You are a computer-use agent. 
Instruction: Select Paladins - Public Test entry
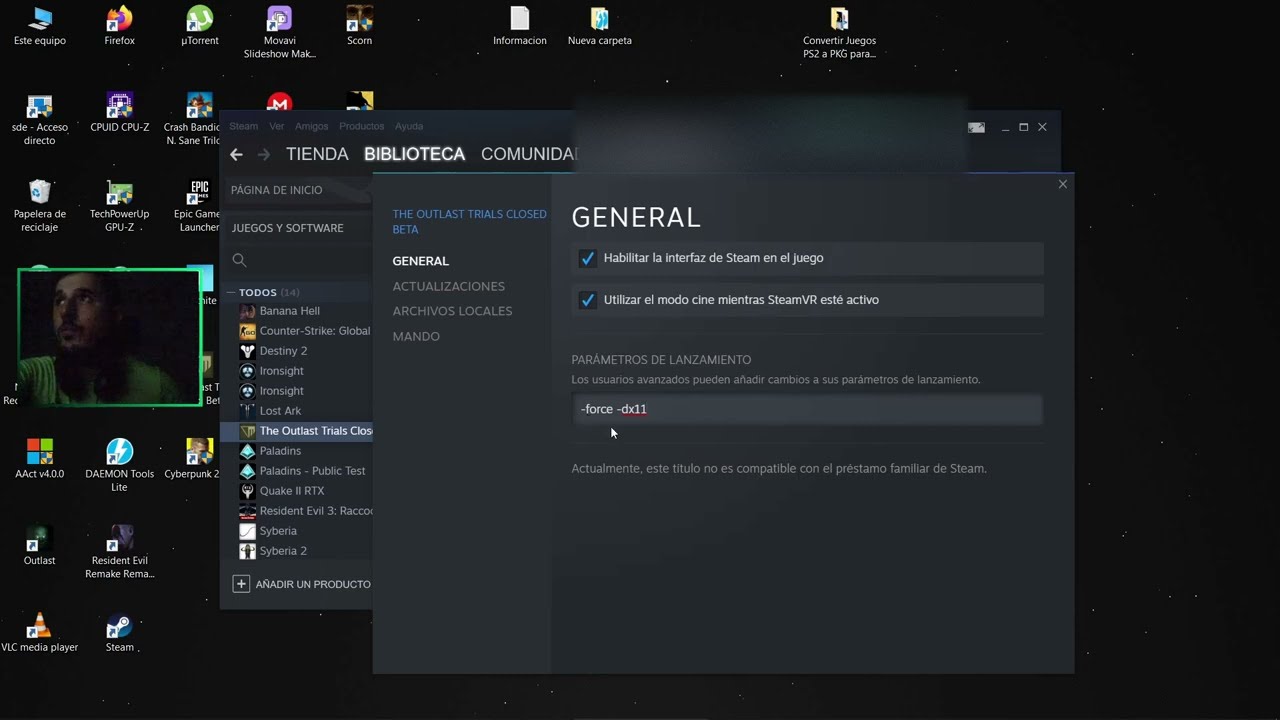(312, 471)
